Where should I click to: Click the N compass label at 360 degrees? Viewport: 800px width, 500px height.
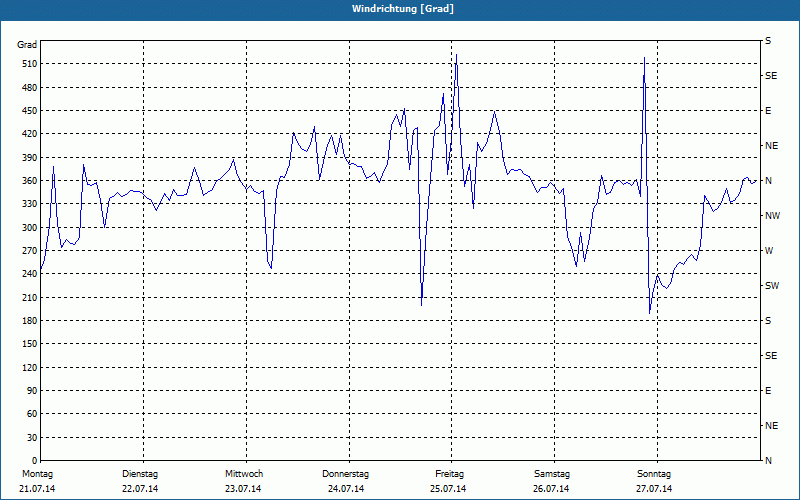[769, 181]
